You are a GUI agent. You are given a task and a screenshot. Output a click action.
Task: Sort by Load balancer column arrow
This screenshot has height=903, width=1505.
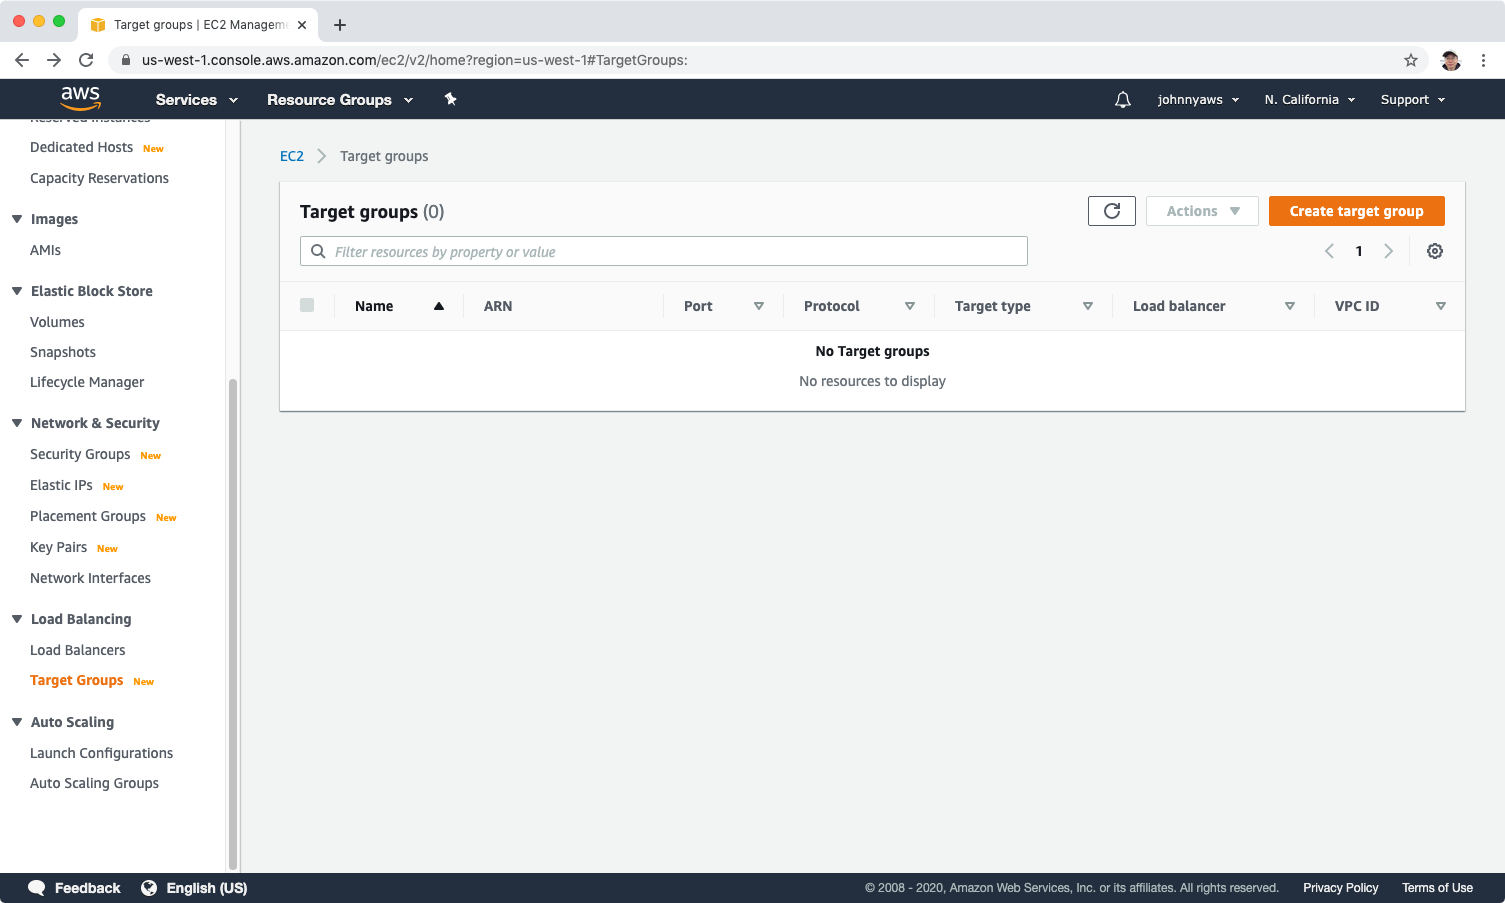point(1290,306)
